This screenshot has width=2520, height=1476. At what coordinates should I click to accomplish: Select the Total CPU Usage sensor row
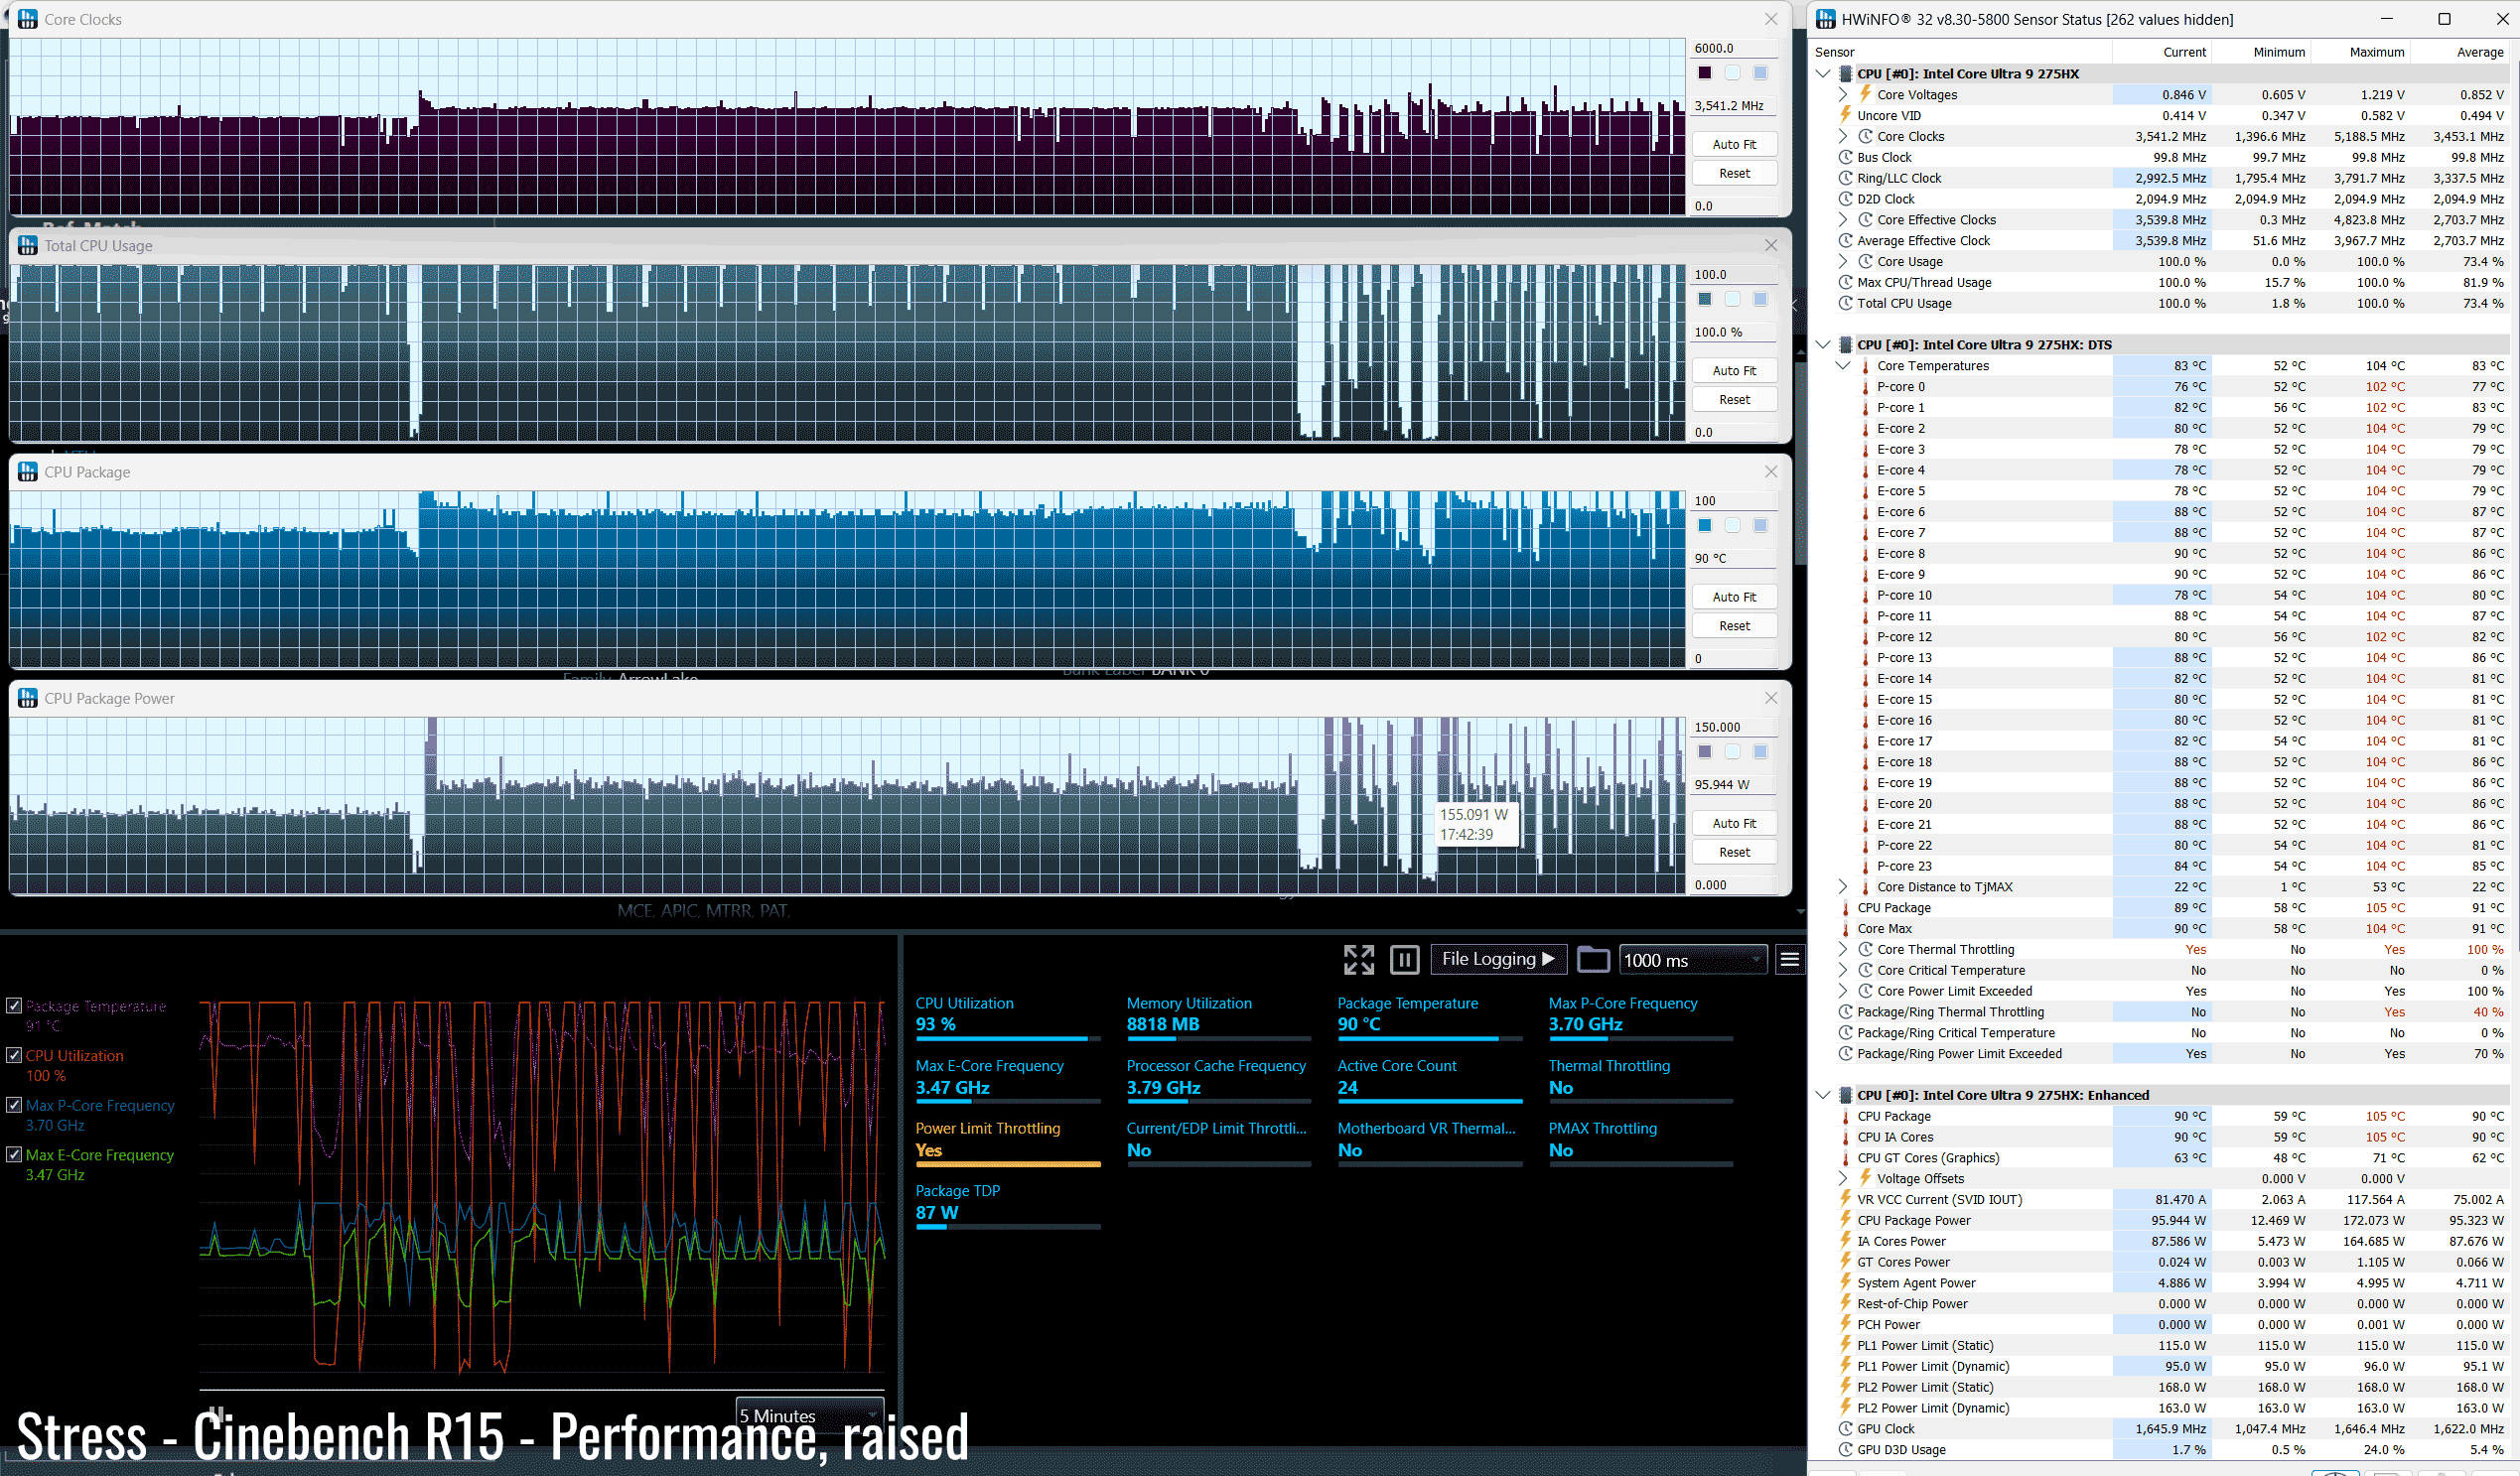1904,303
